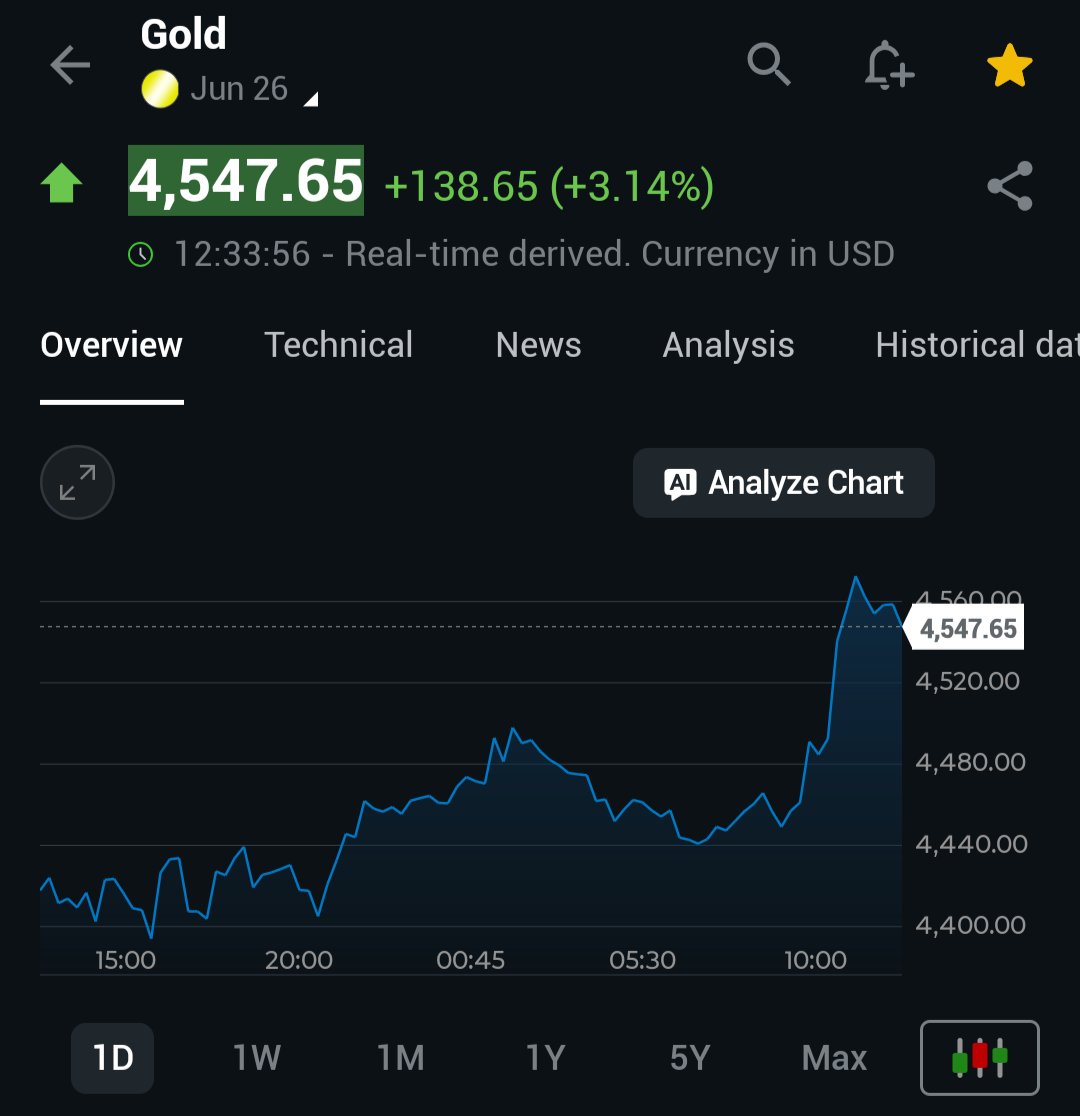Click the Analyze Chart button
Image resolution: width=1080 pixels, height=1116 pixels.
point(783,483)
